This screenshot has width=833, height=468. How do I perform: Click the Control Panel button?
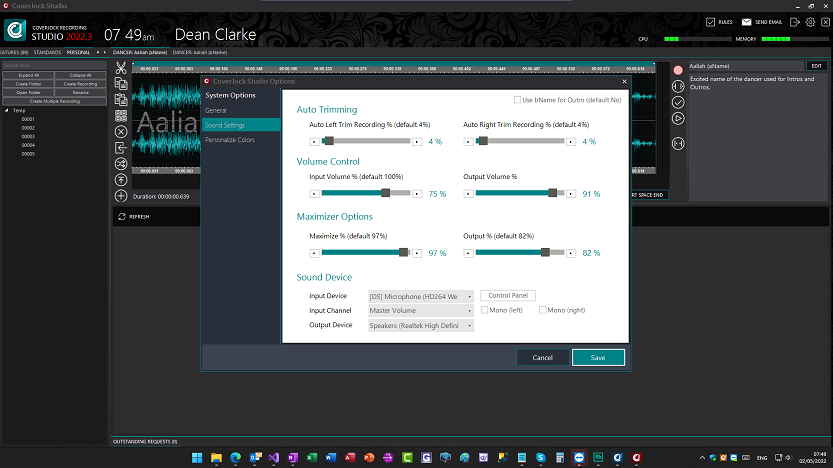(509, 295)
